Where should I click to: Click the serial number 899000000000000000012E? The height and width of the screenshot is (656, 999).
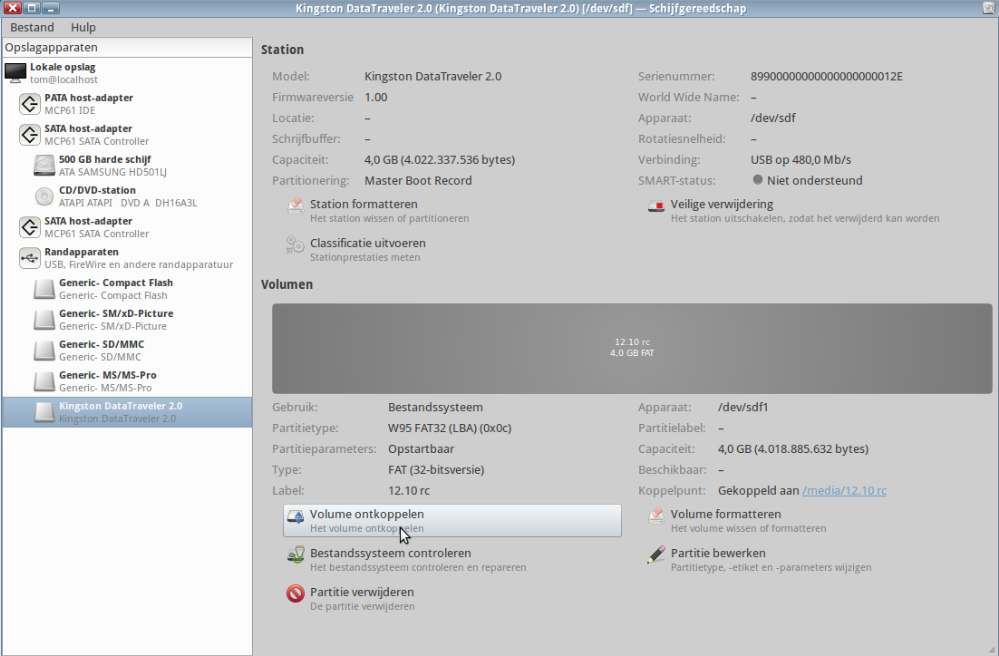click(826, 76)
